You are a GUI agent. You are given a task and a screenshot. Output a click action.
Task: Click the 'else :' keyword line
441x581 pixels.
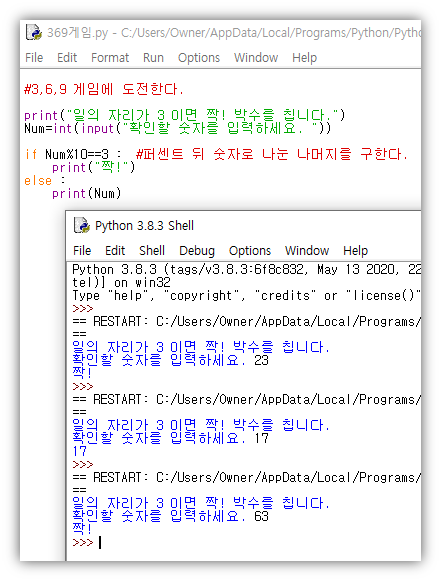[x=45, y=181]
